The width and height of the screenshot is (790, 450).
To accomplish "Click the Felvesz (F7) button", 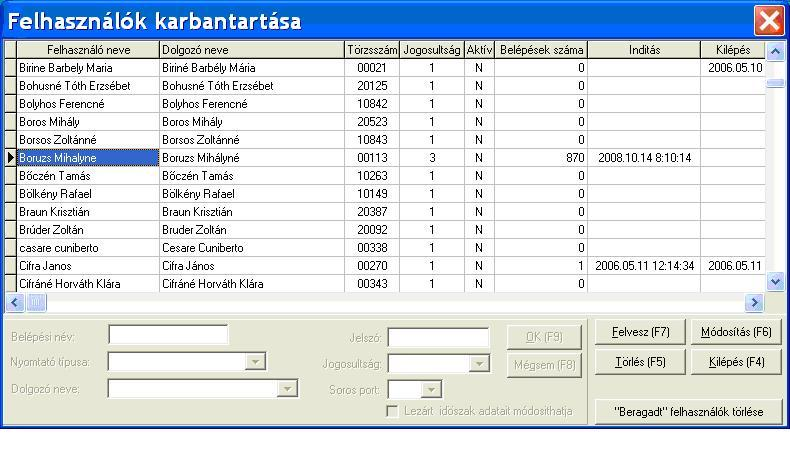I will pos(640,332).
